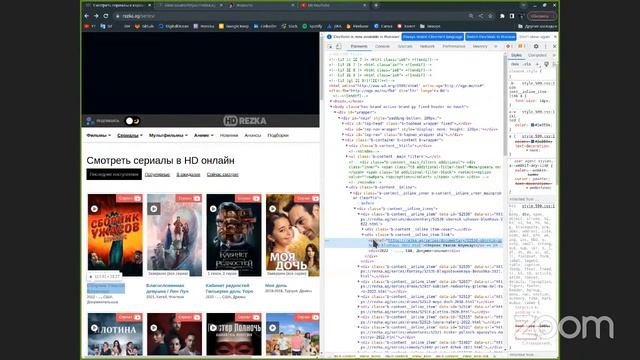Open the Анонсы menu link
640x360 pixels.
(x=253, y=135)
